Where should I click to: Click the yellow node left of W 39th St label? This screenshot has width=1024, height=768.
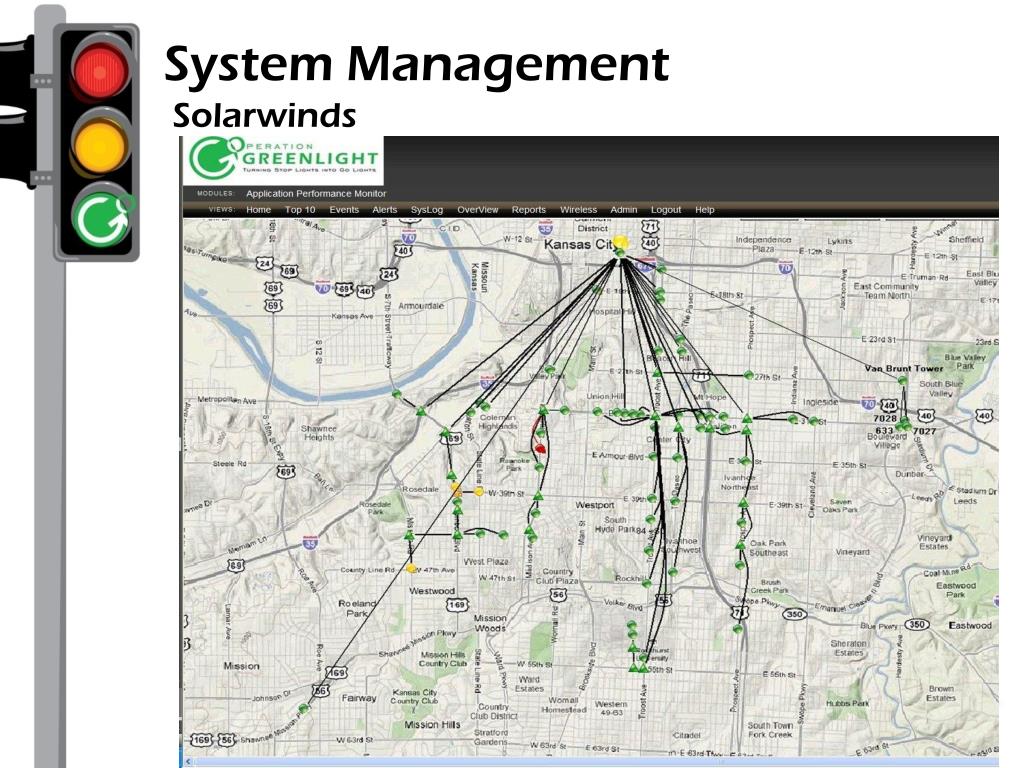(479, 492)
